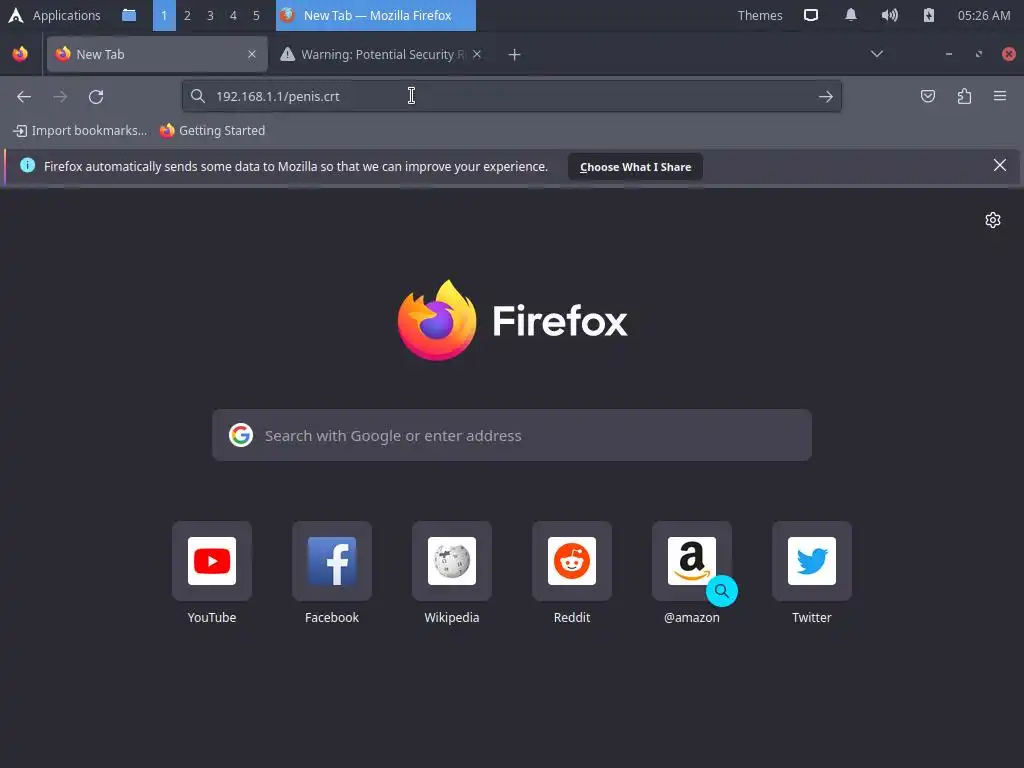Screen dimensions: 1024x768
Task: Switch to the New Tab tab
Action: click(x=157, y=54)
